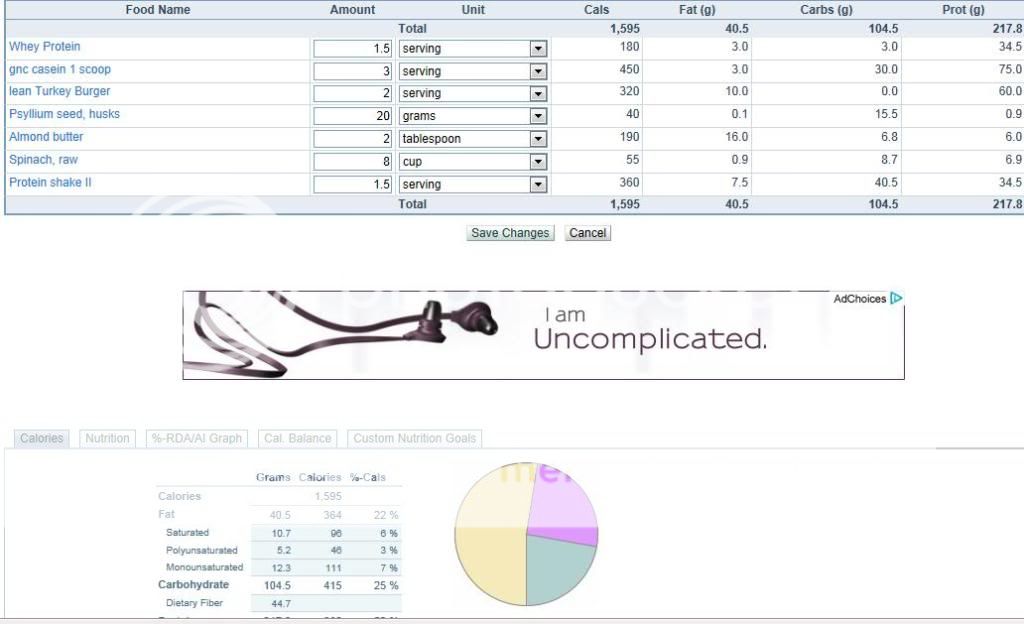Open unit dropdown for Almond butter
Viewport: 1024px width, 624px height.
(539, 139)
